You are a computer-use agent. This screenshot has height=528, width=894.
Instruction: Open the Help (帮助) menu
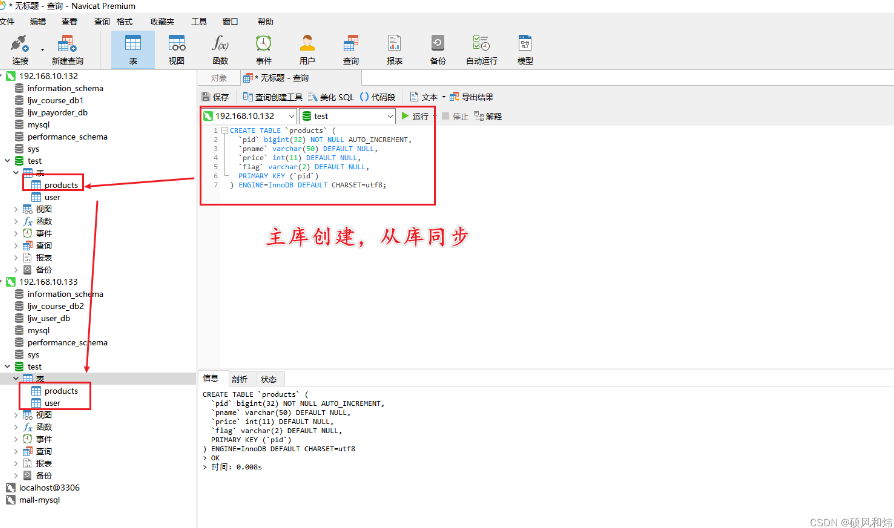click(265, 22)
